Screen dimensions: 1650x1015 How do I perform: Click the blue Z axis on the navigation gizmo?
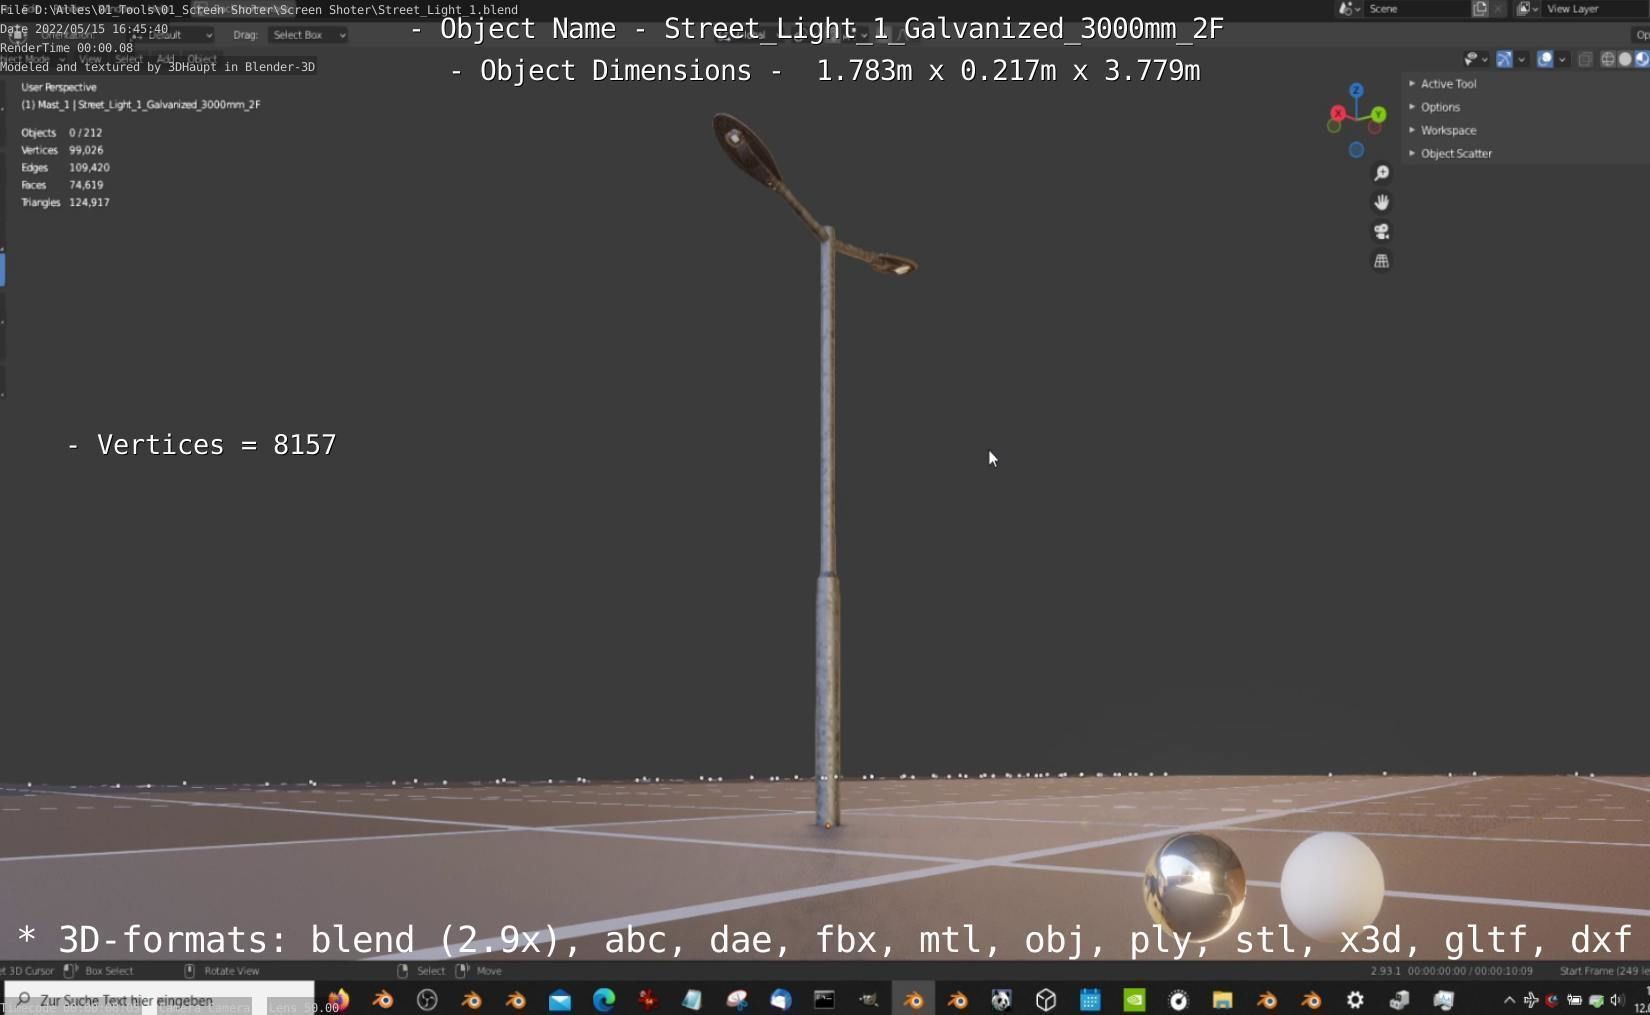[x=1356, y=91]
